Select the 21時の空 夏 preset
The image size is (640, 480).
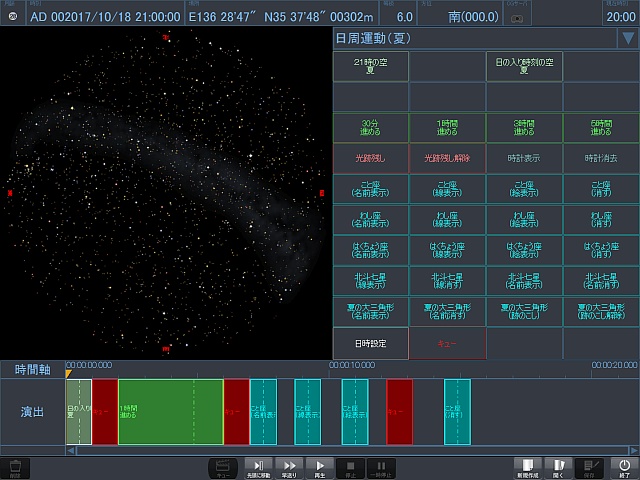370,66
